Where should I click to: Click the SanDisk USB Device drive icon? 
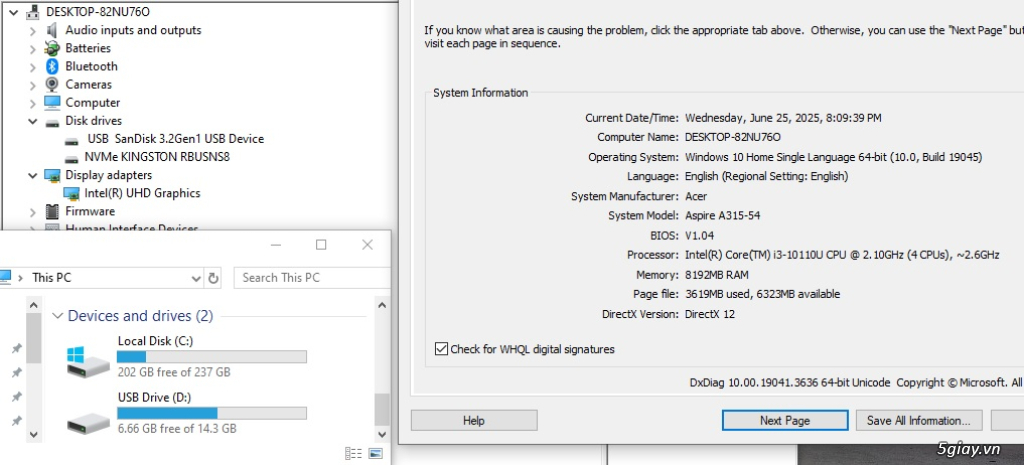(x=71, y=140)
